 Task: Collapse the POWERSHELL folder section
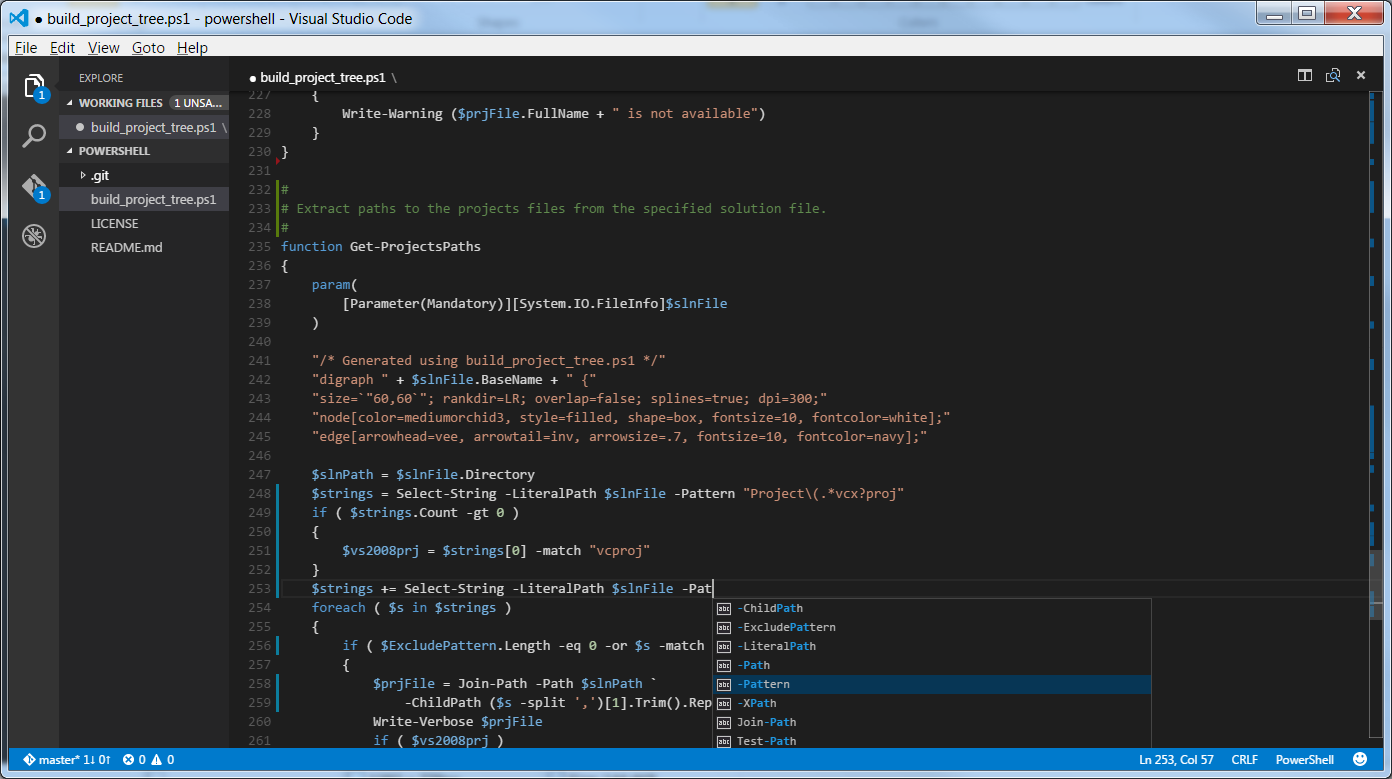pyautogui.click(x=70, y=151)
